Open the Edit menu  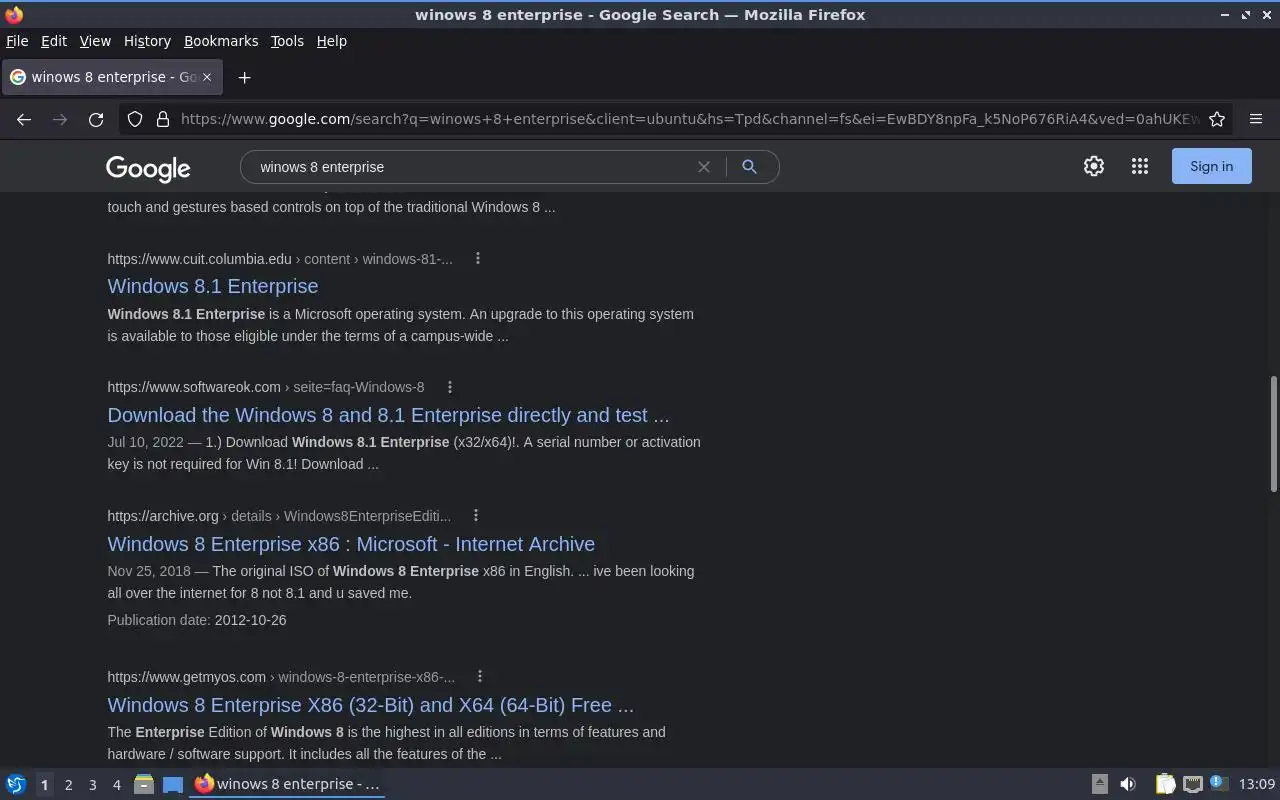(x=54, y=41)
